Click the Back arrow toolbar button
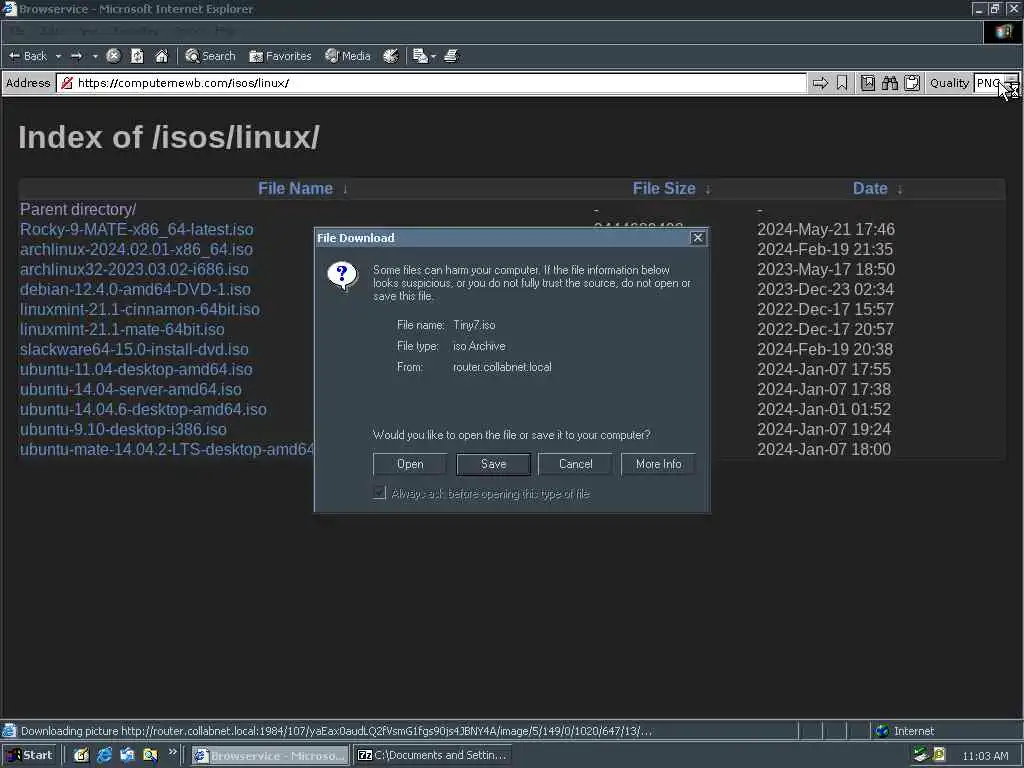This screenshot has width=1024, height=768. [x=27, y=56]
